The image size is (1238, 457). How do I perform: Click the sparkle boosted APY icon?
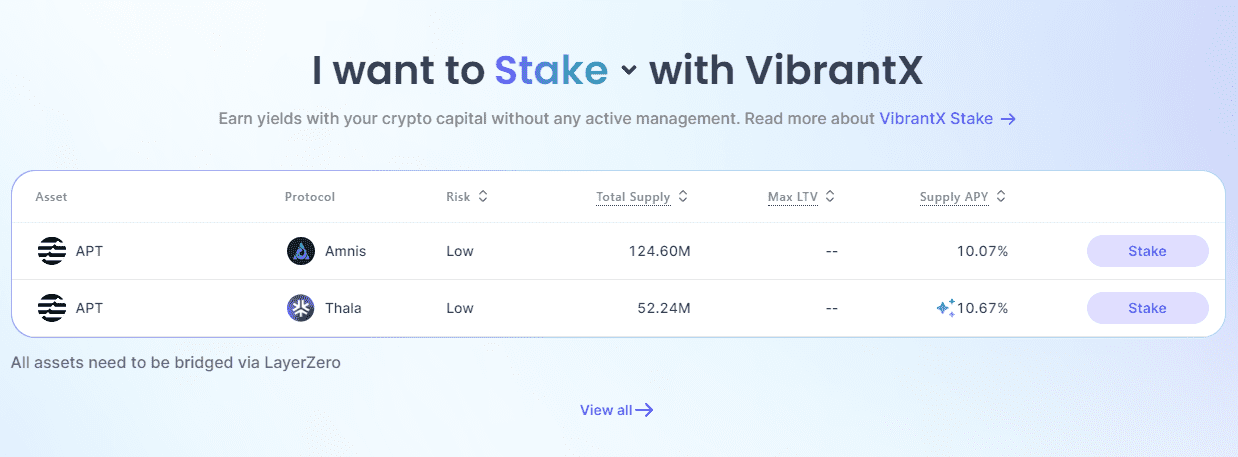pos(945,308)
